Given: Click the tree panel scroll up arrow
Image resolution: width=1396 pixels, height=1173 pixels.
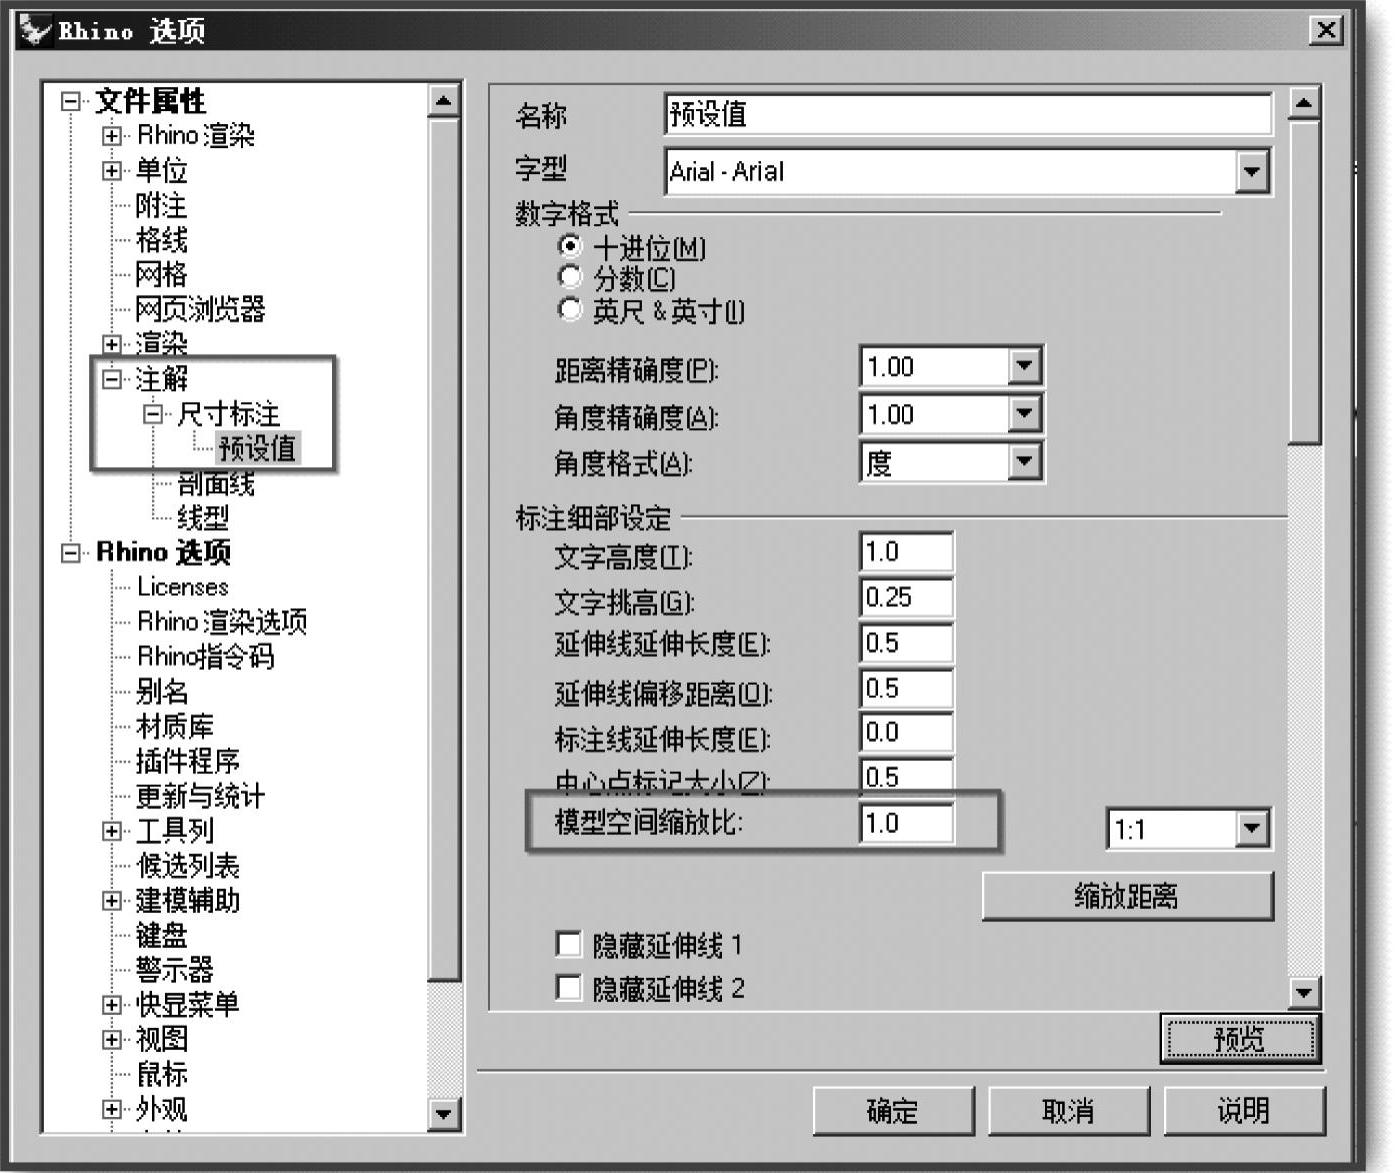Looking at the screenshot, I should 444,101.
